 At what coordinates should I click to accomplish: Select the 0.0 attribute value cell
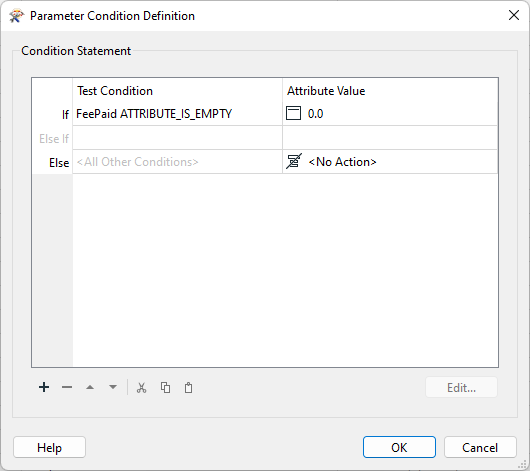click(x=390, y=114)
